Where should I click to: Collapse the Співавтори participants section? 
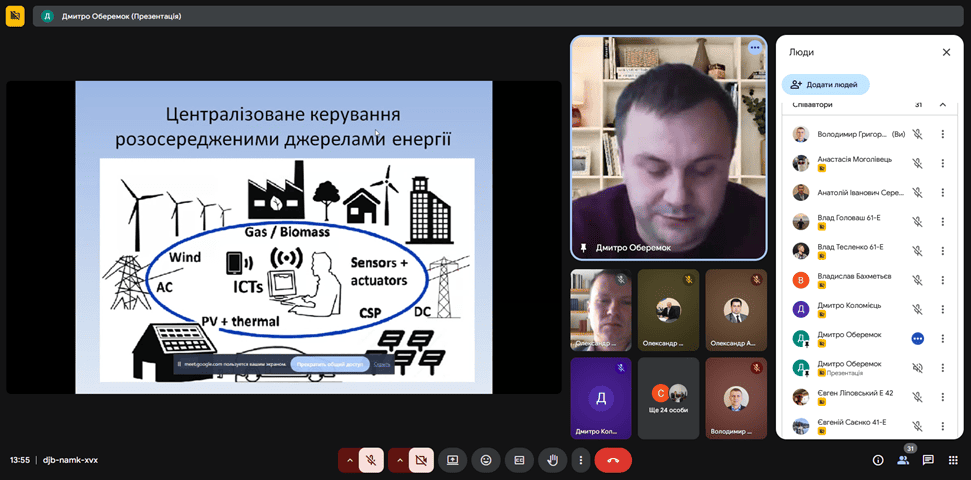(x=942, y=104)
